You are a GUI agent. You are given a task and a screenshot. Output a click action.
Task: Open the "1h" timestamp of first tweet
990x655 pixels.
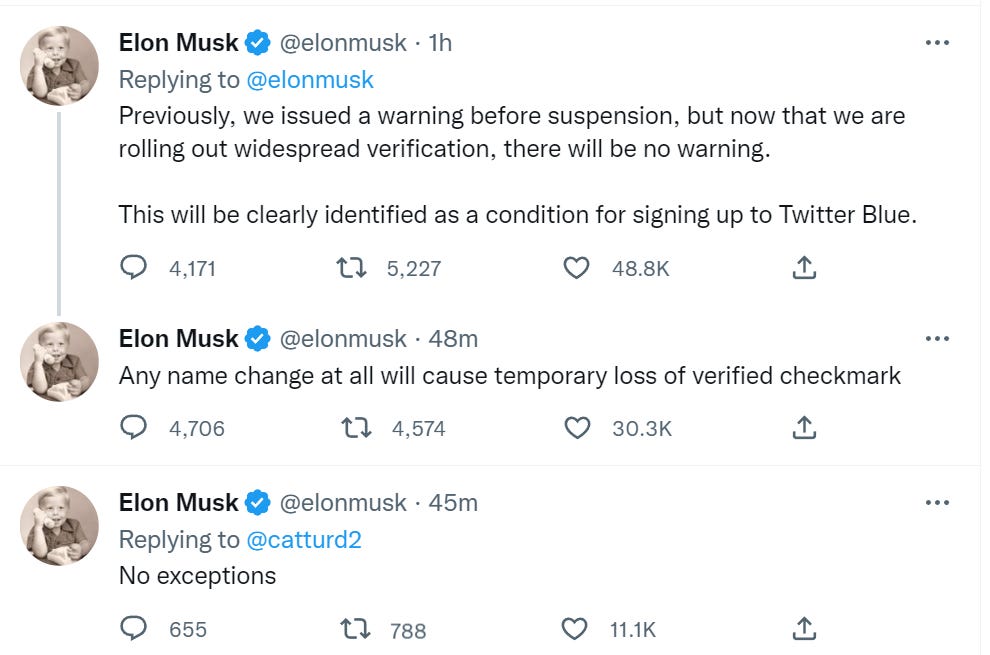point(440,43)
